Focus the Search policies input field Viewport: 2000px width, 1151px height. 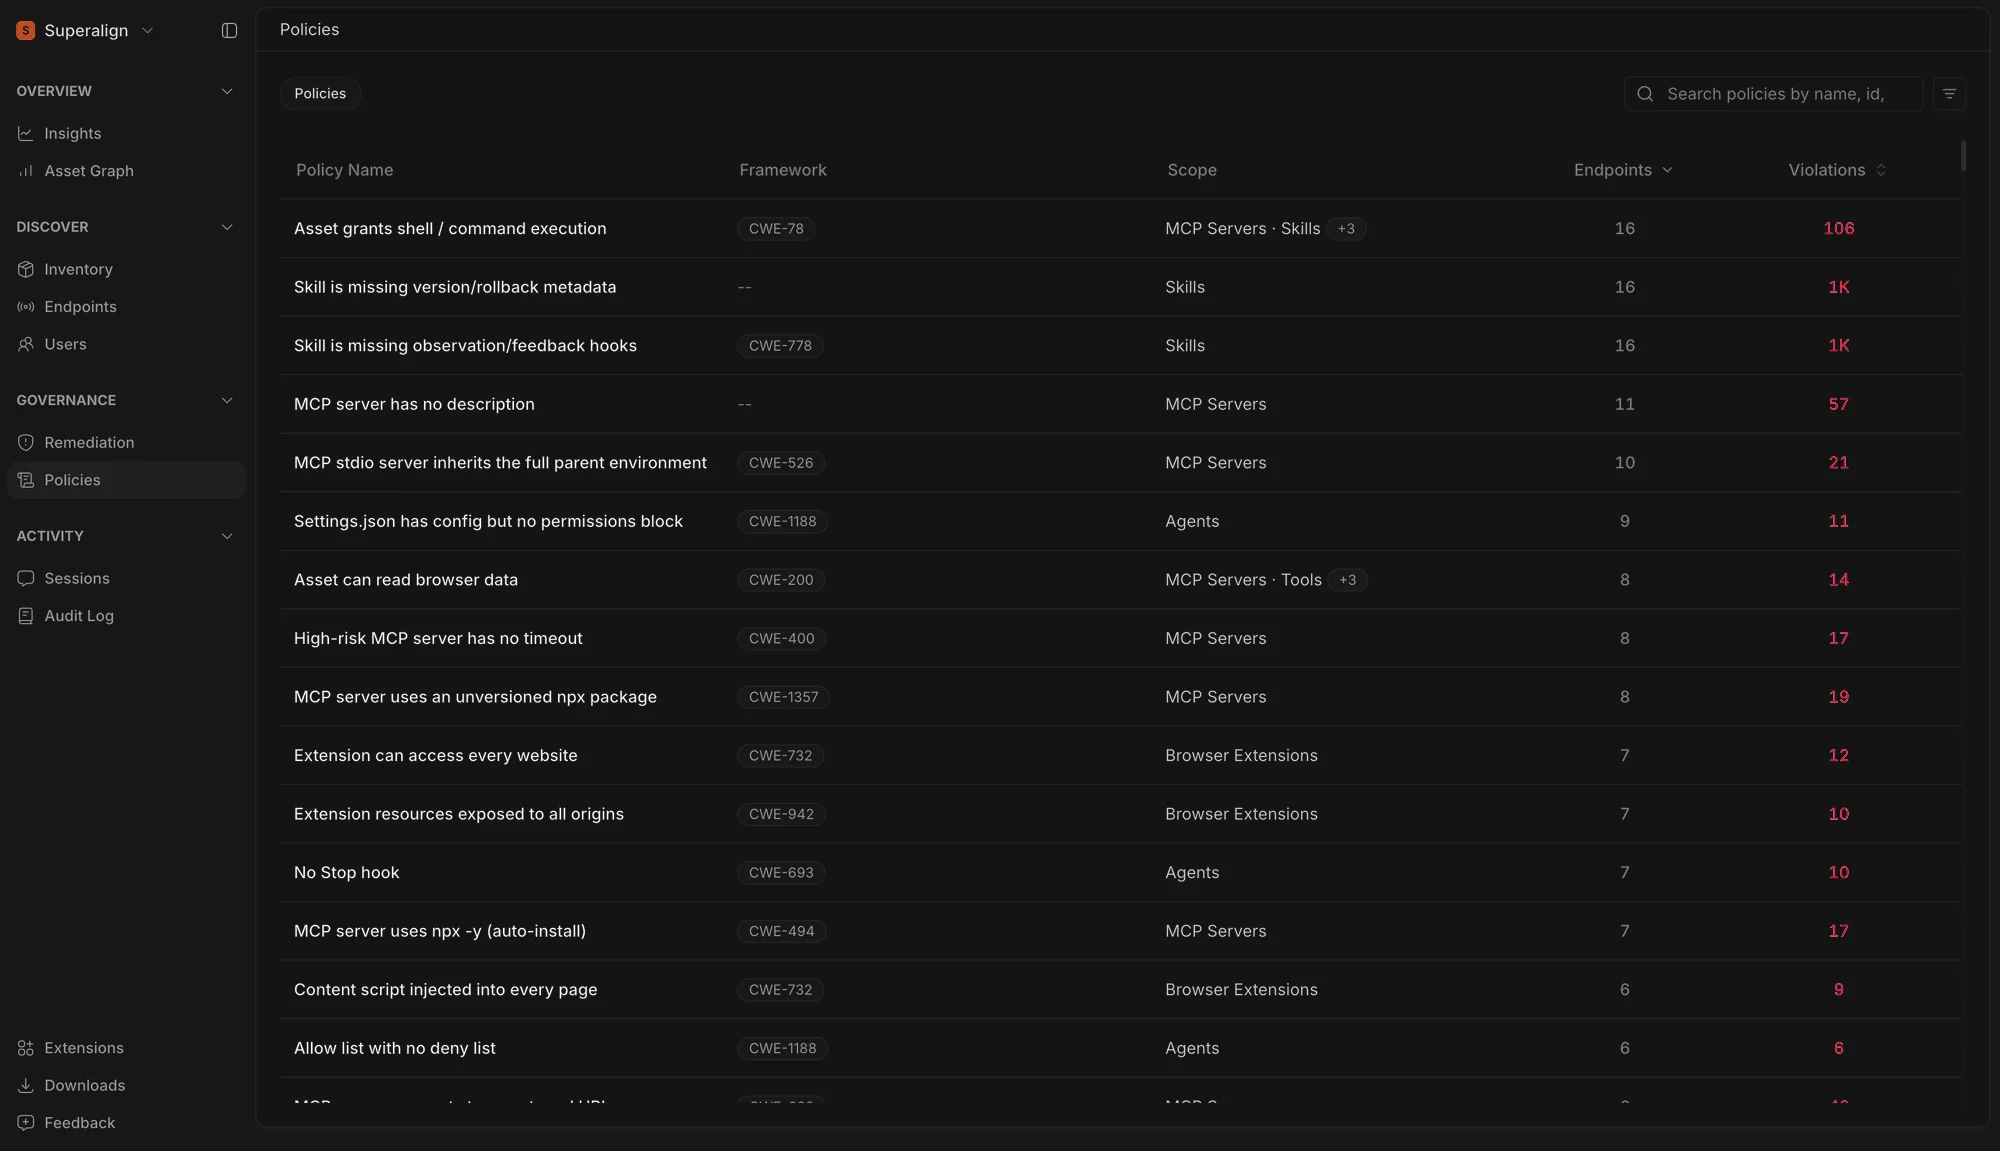click(1774, 94)
